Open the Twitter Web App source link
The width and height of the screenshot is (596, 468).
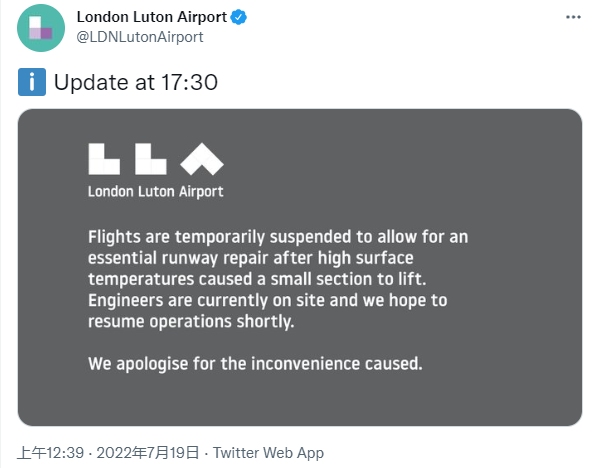tap(268, 453)
